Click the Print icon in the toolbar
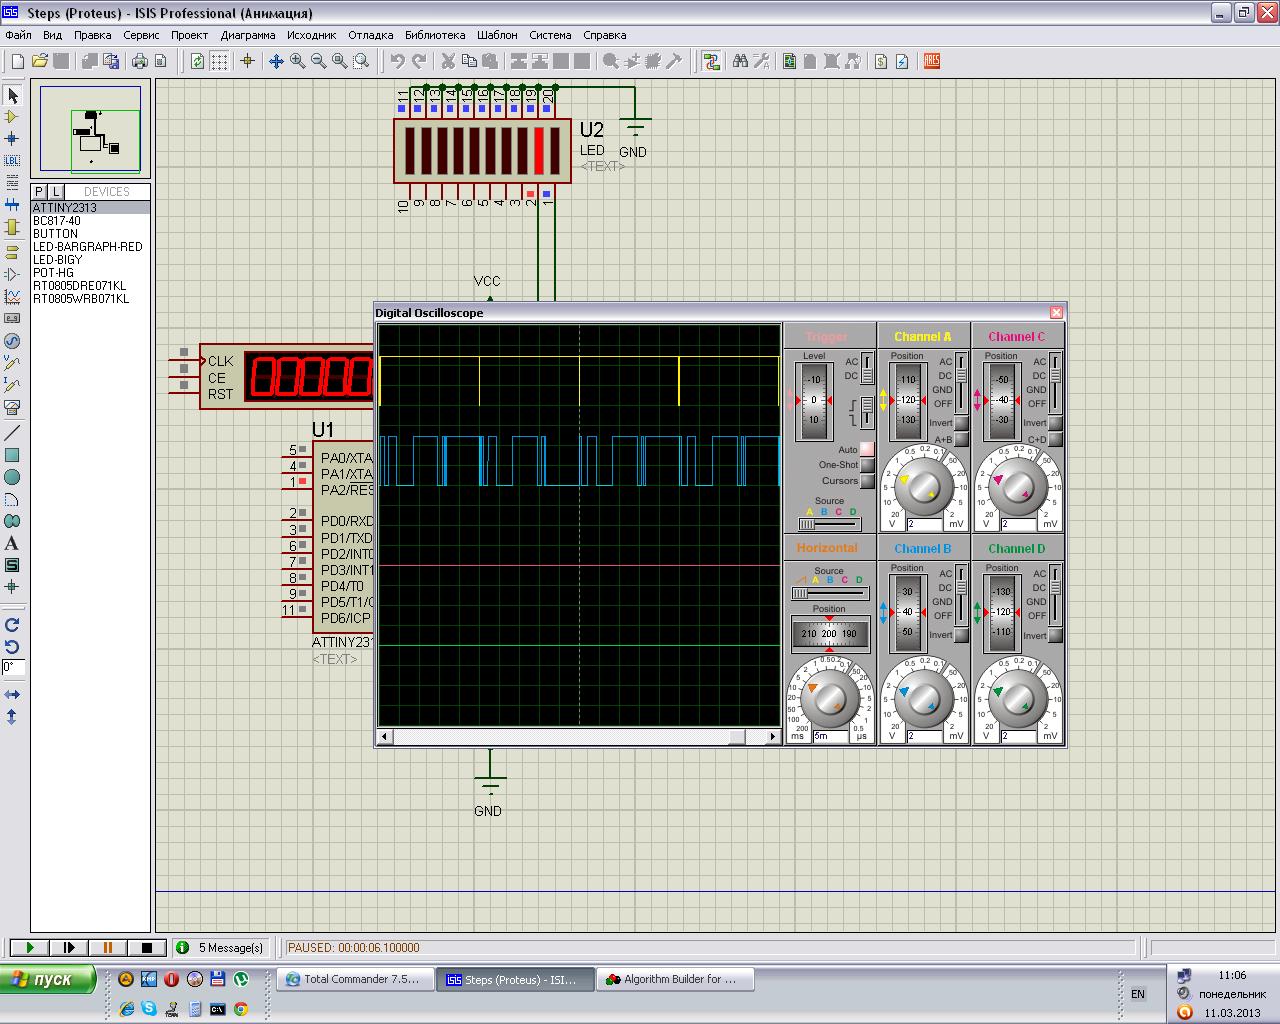Image resolution: width=1280 pixels, height=1024 pixels. 140,61
